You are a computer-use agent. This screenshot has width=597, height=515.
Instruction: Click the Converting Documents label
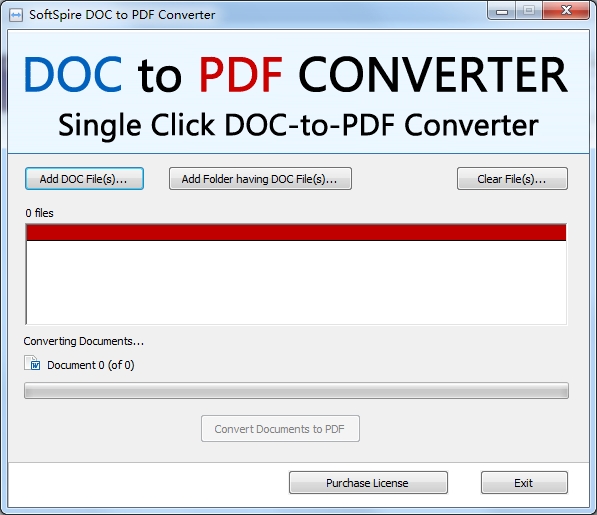click(84, 341)
